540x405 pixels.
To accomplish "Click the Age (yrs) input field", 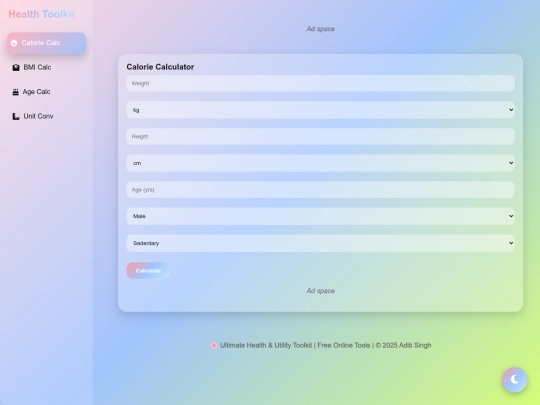I will (x=321, y=190).
